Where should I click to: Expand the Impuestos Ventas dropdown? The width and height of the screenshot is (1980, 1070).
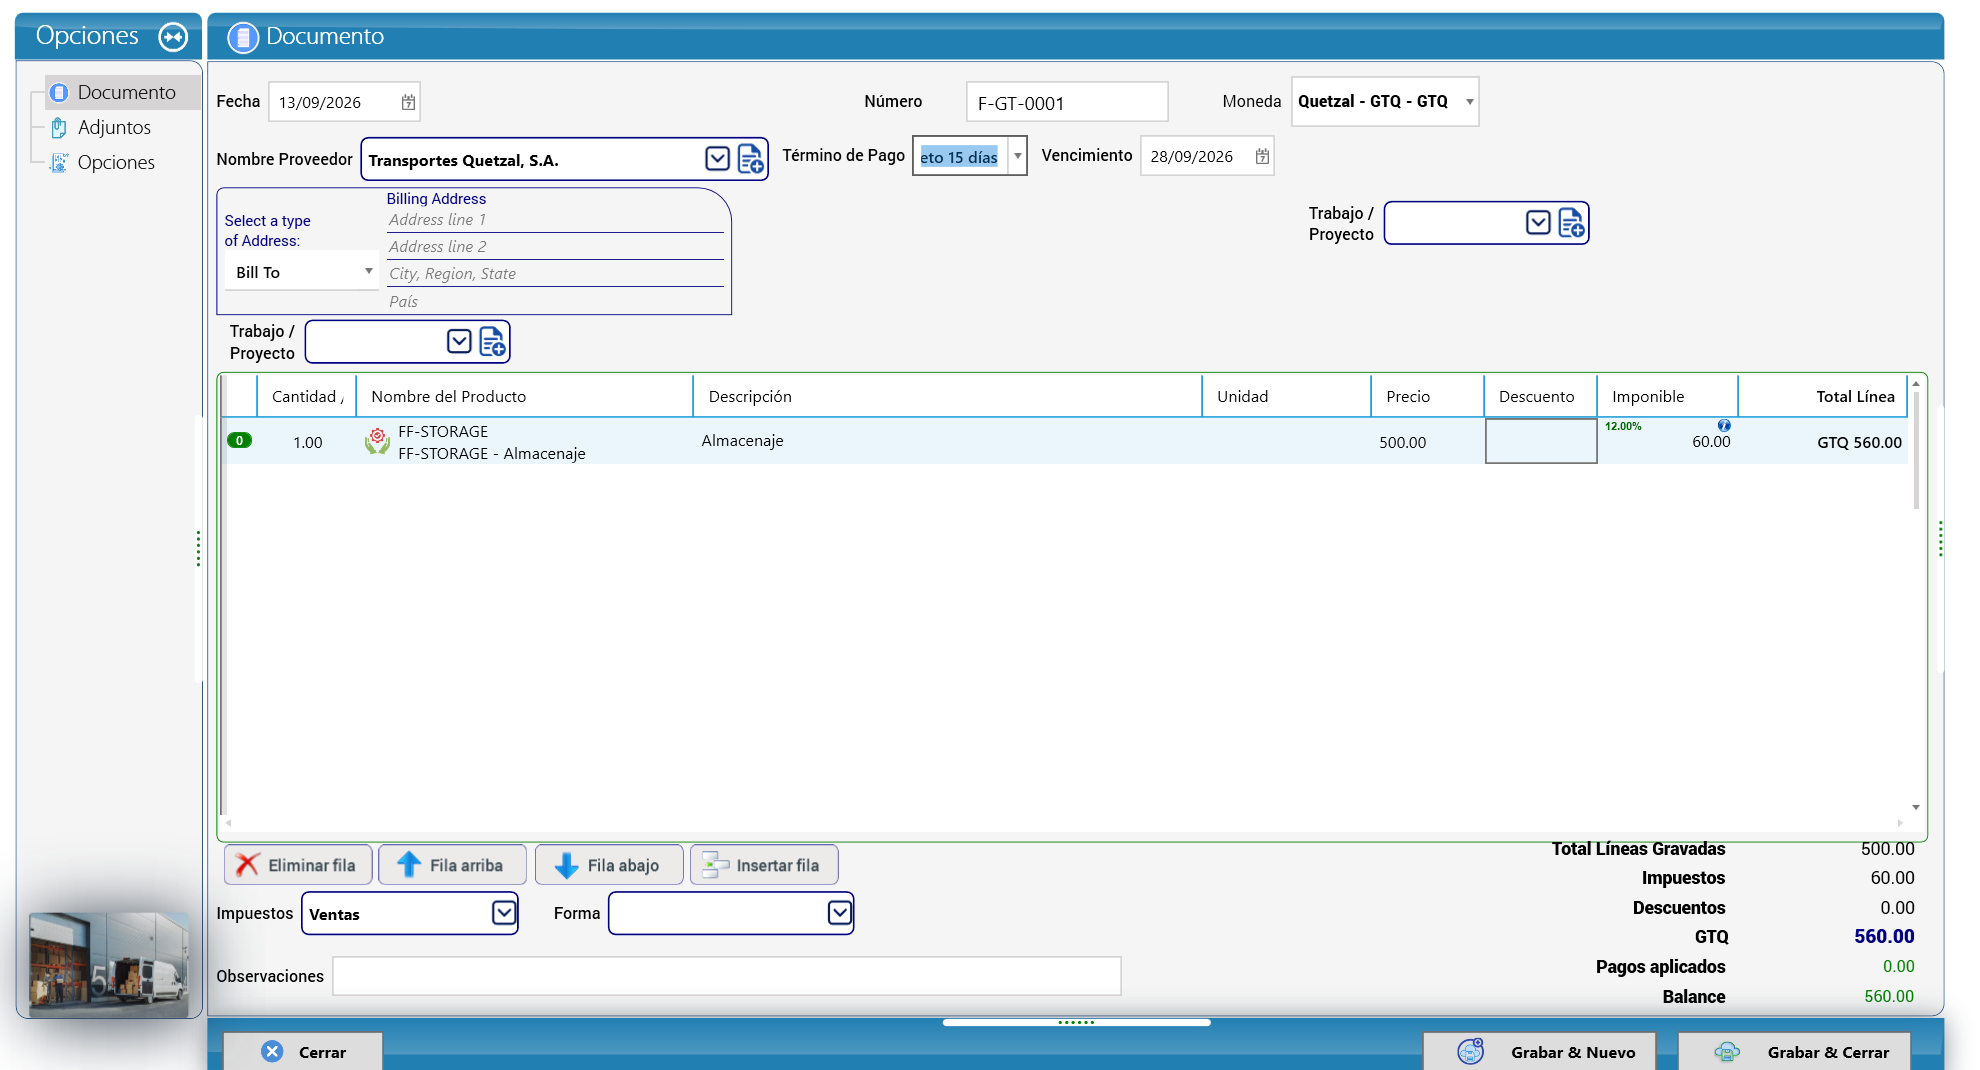coord(504,913)
